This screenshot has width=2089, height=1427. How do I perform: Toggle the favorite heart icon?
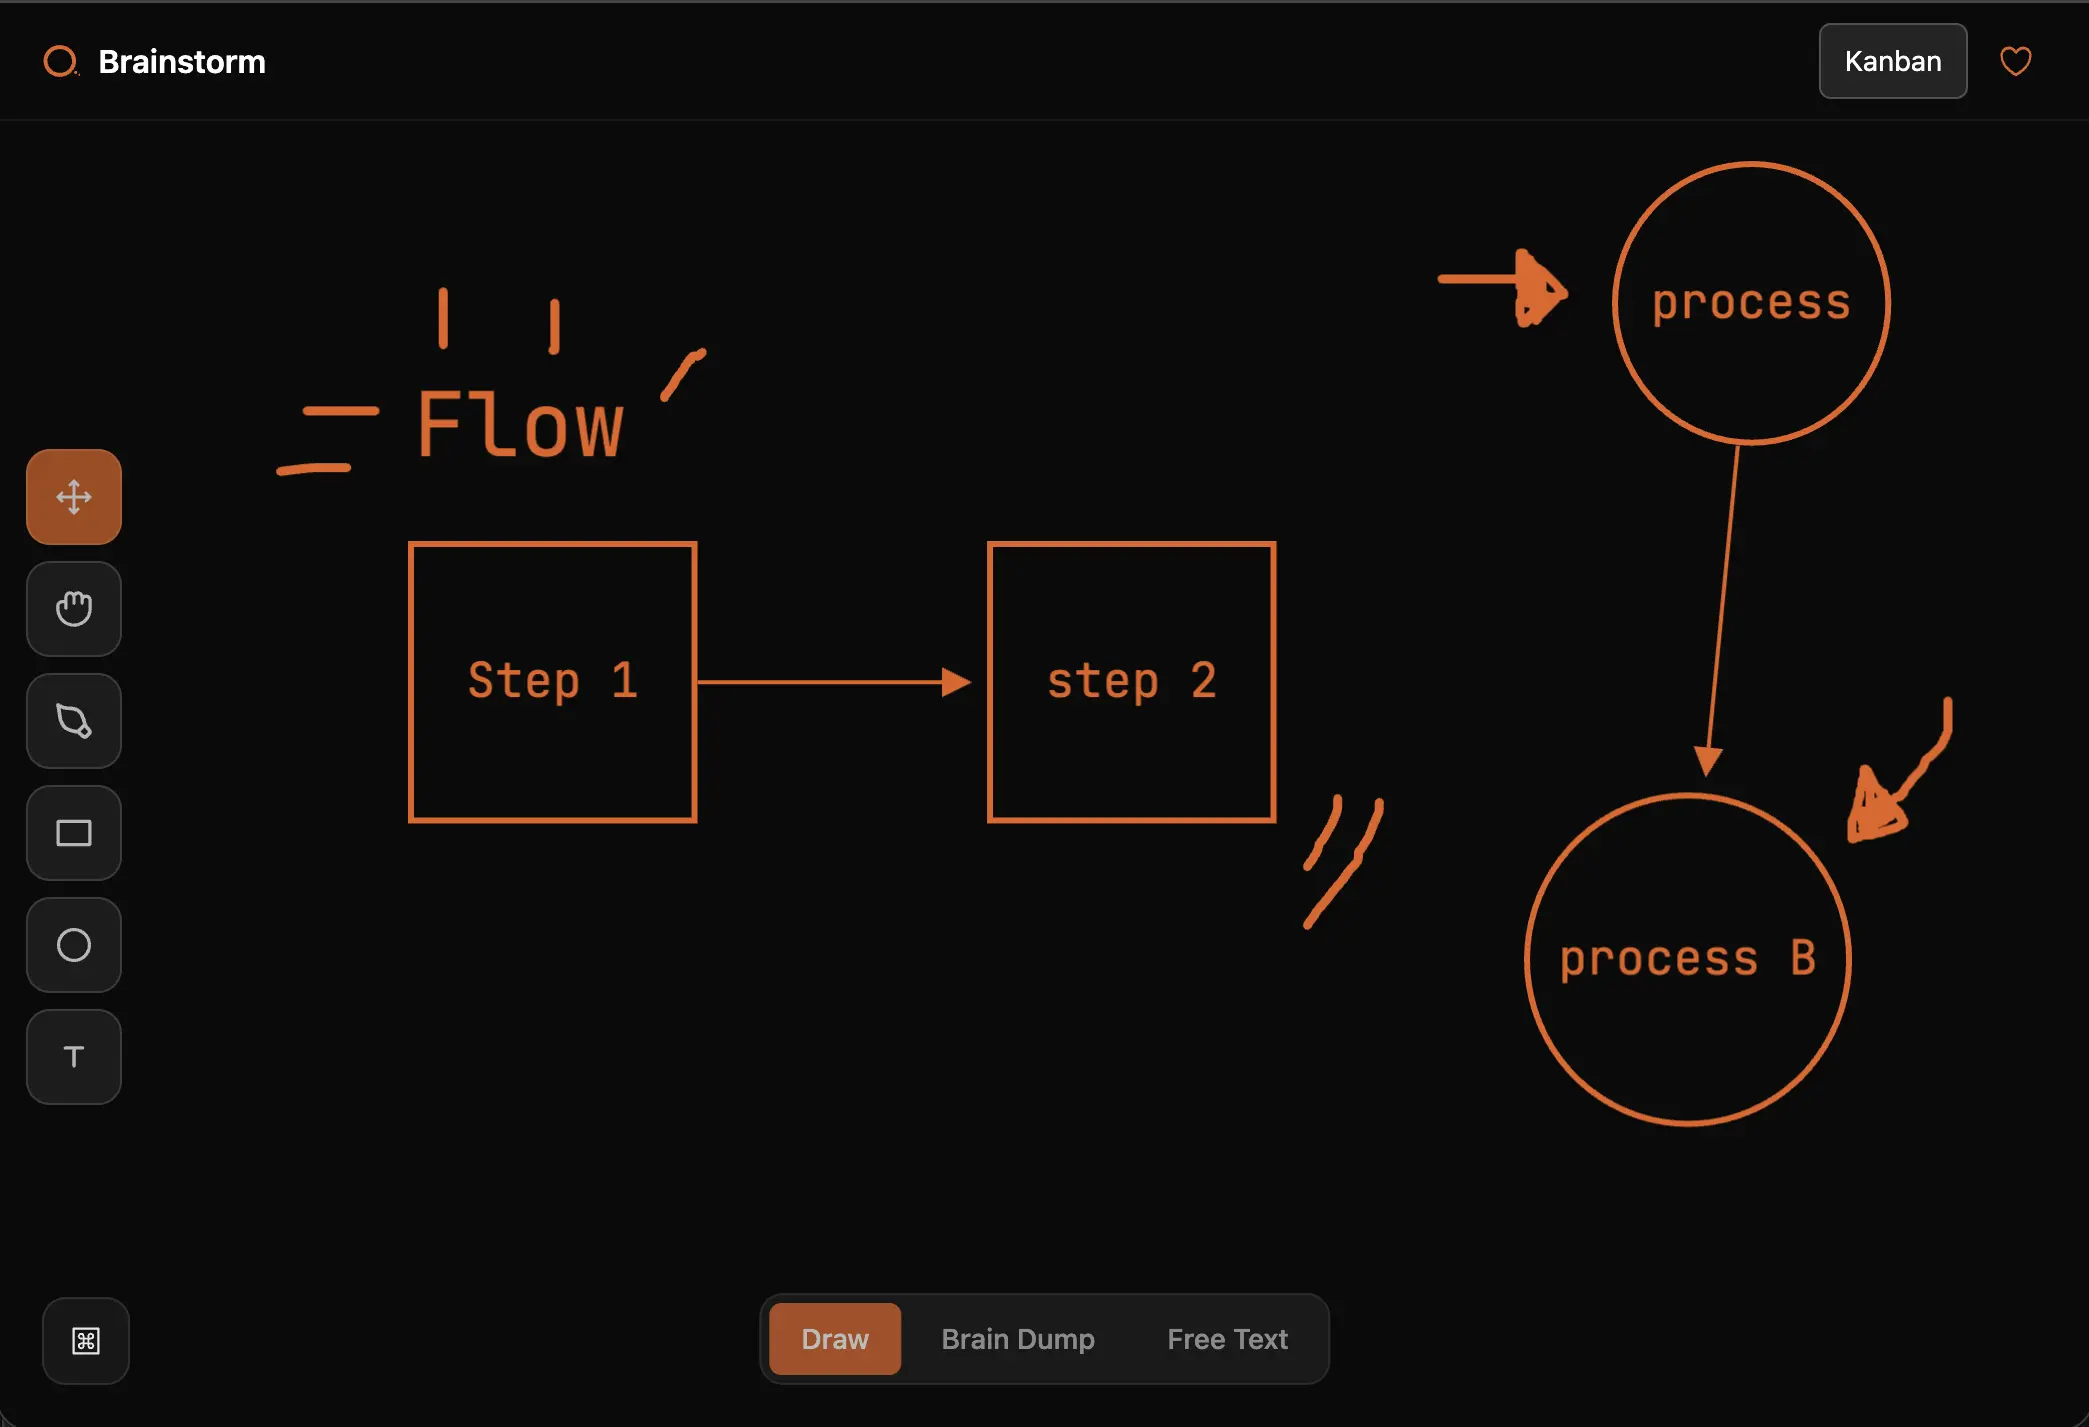(x=2015, y=61)
